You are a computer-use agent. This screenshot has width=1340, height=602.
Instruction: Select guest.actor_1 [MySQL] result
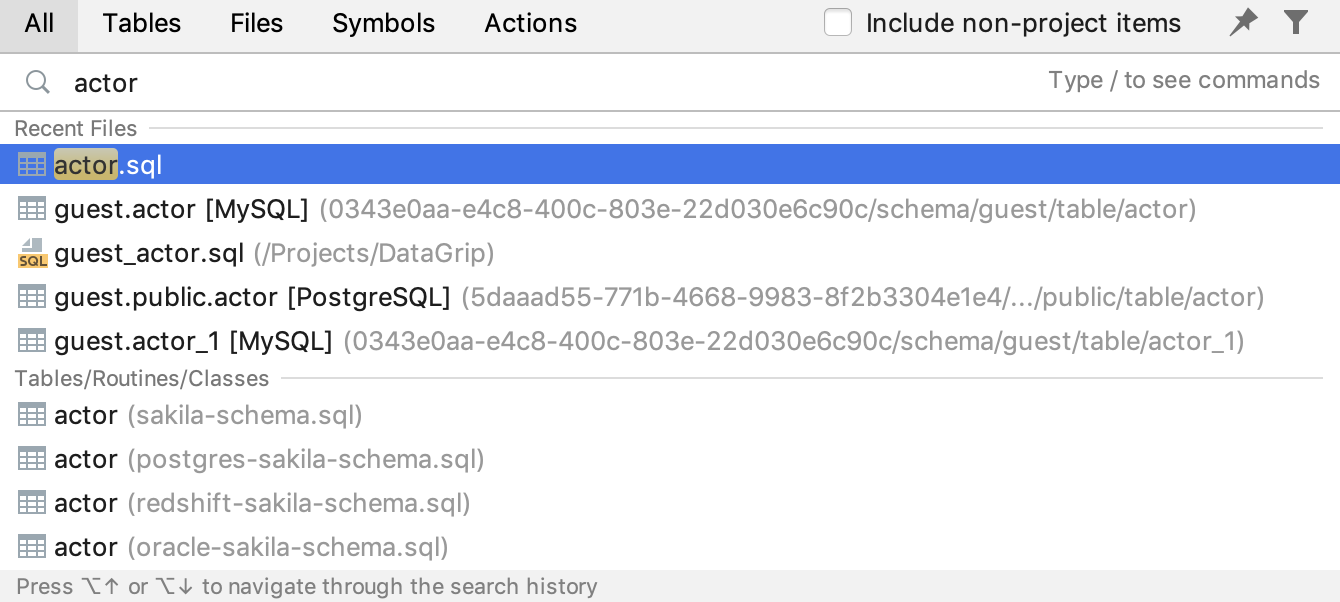pos(670,341)
